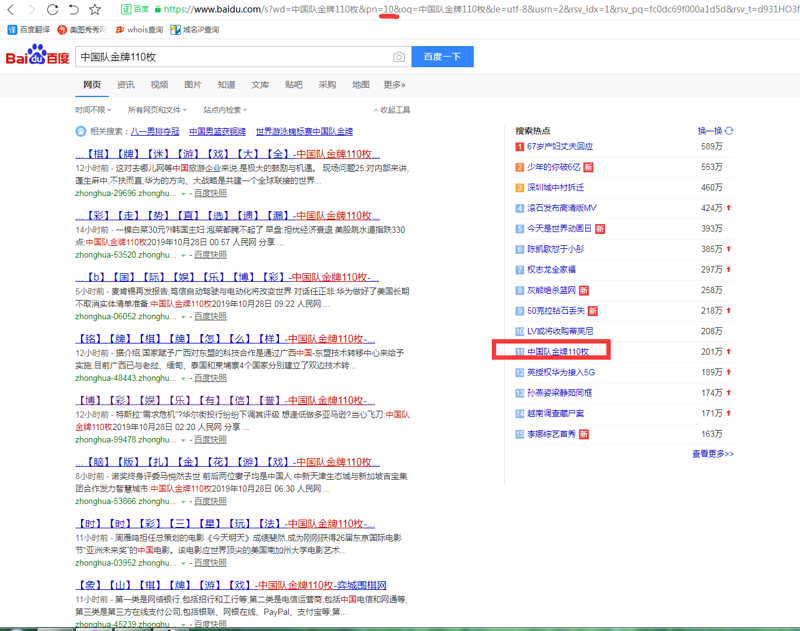The width and height of the screenshot is (800, 631).
Task: Expand the 更多» menu
Action: click(x=394, y=85)
